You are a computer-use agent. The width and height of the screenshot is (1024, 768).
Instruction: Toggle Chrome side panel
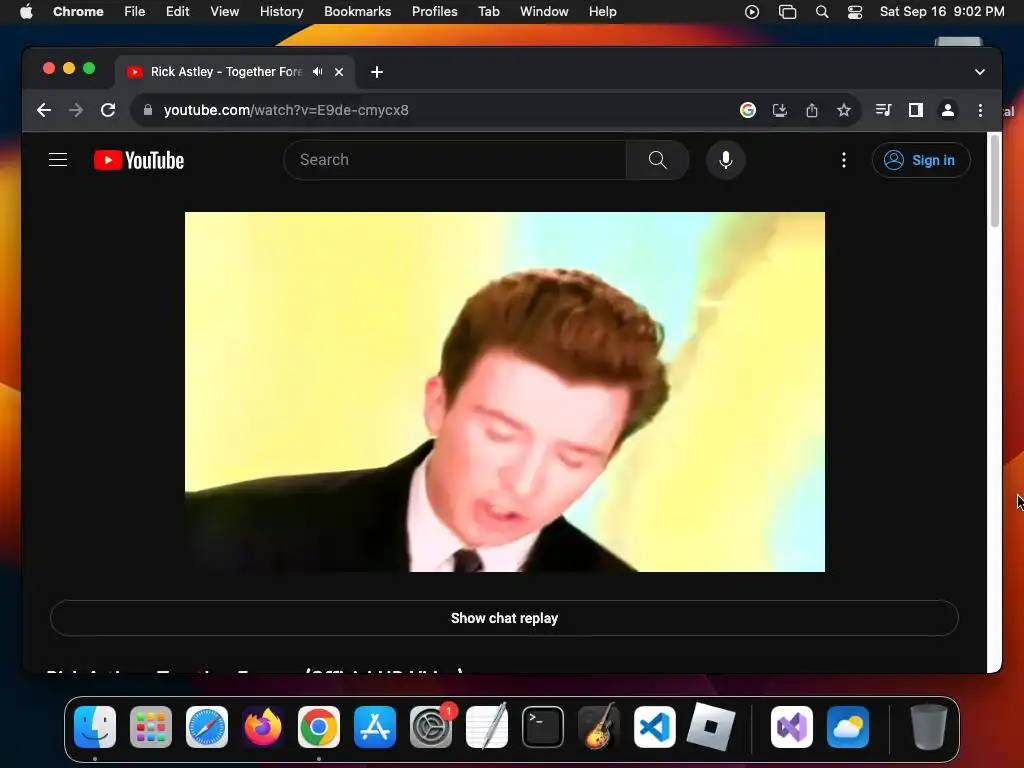coord(916,110)
